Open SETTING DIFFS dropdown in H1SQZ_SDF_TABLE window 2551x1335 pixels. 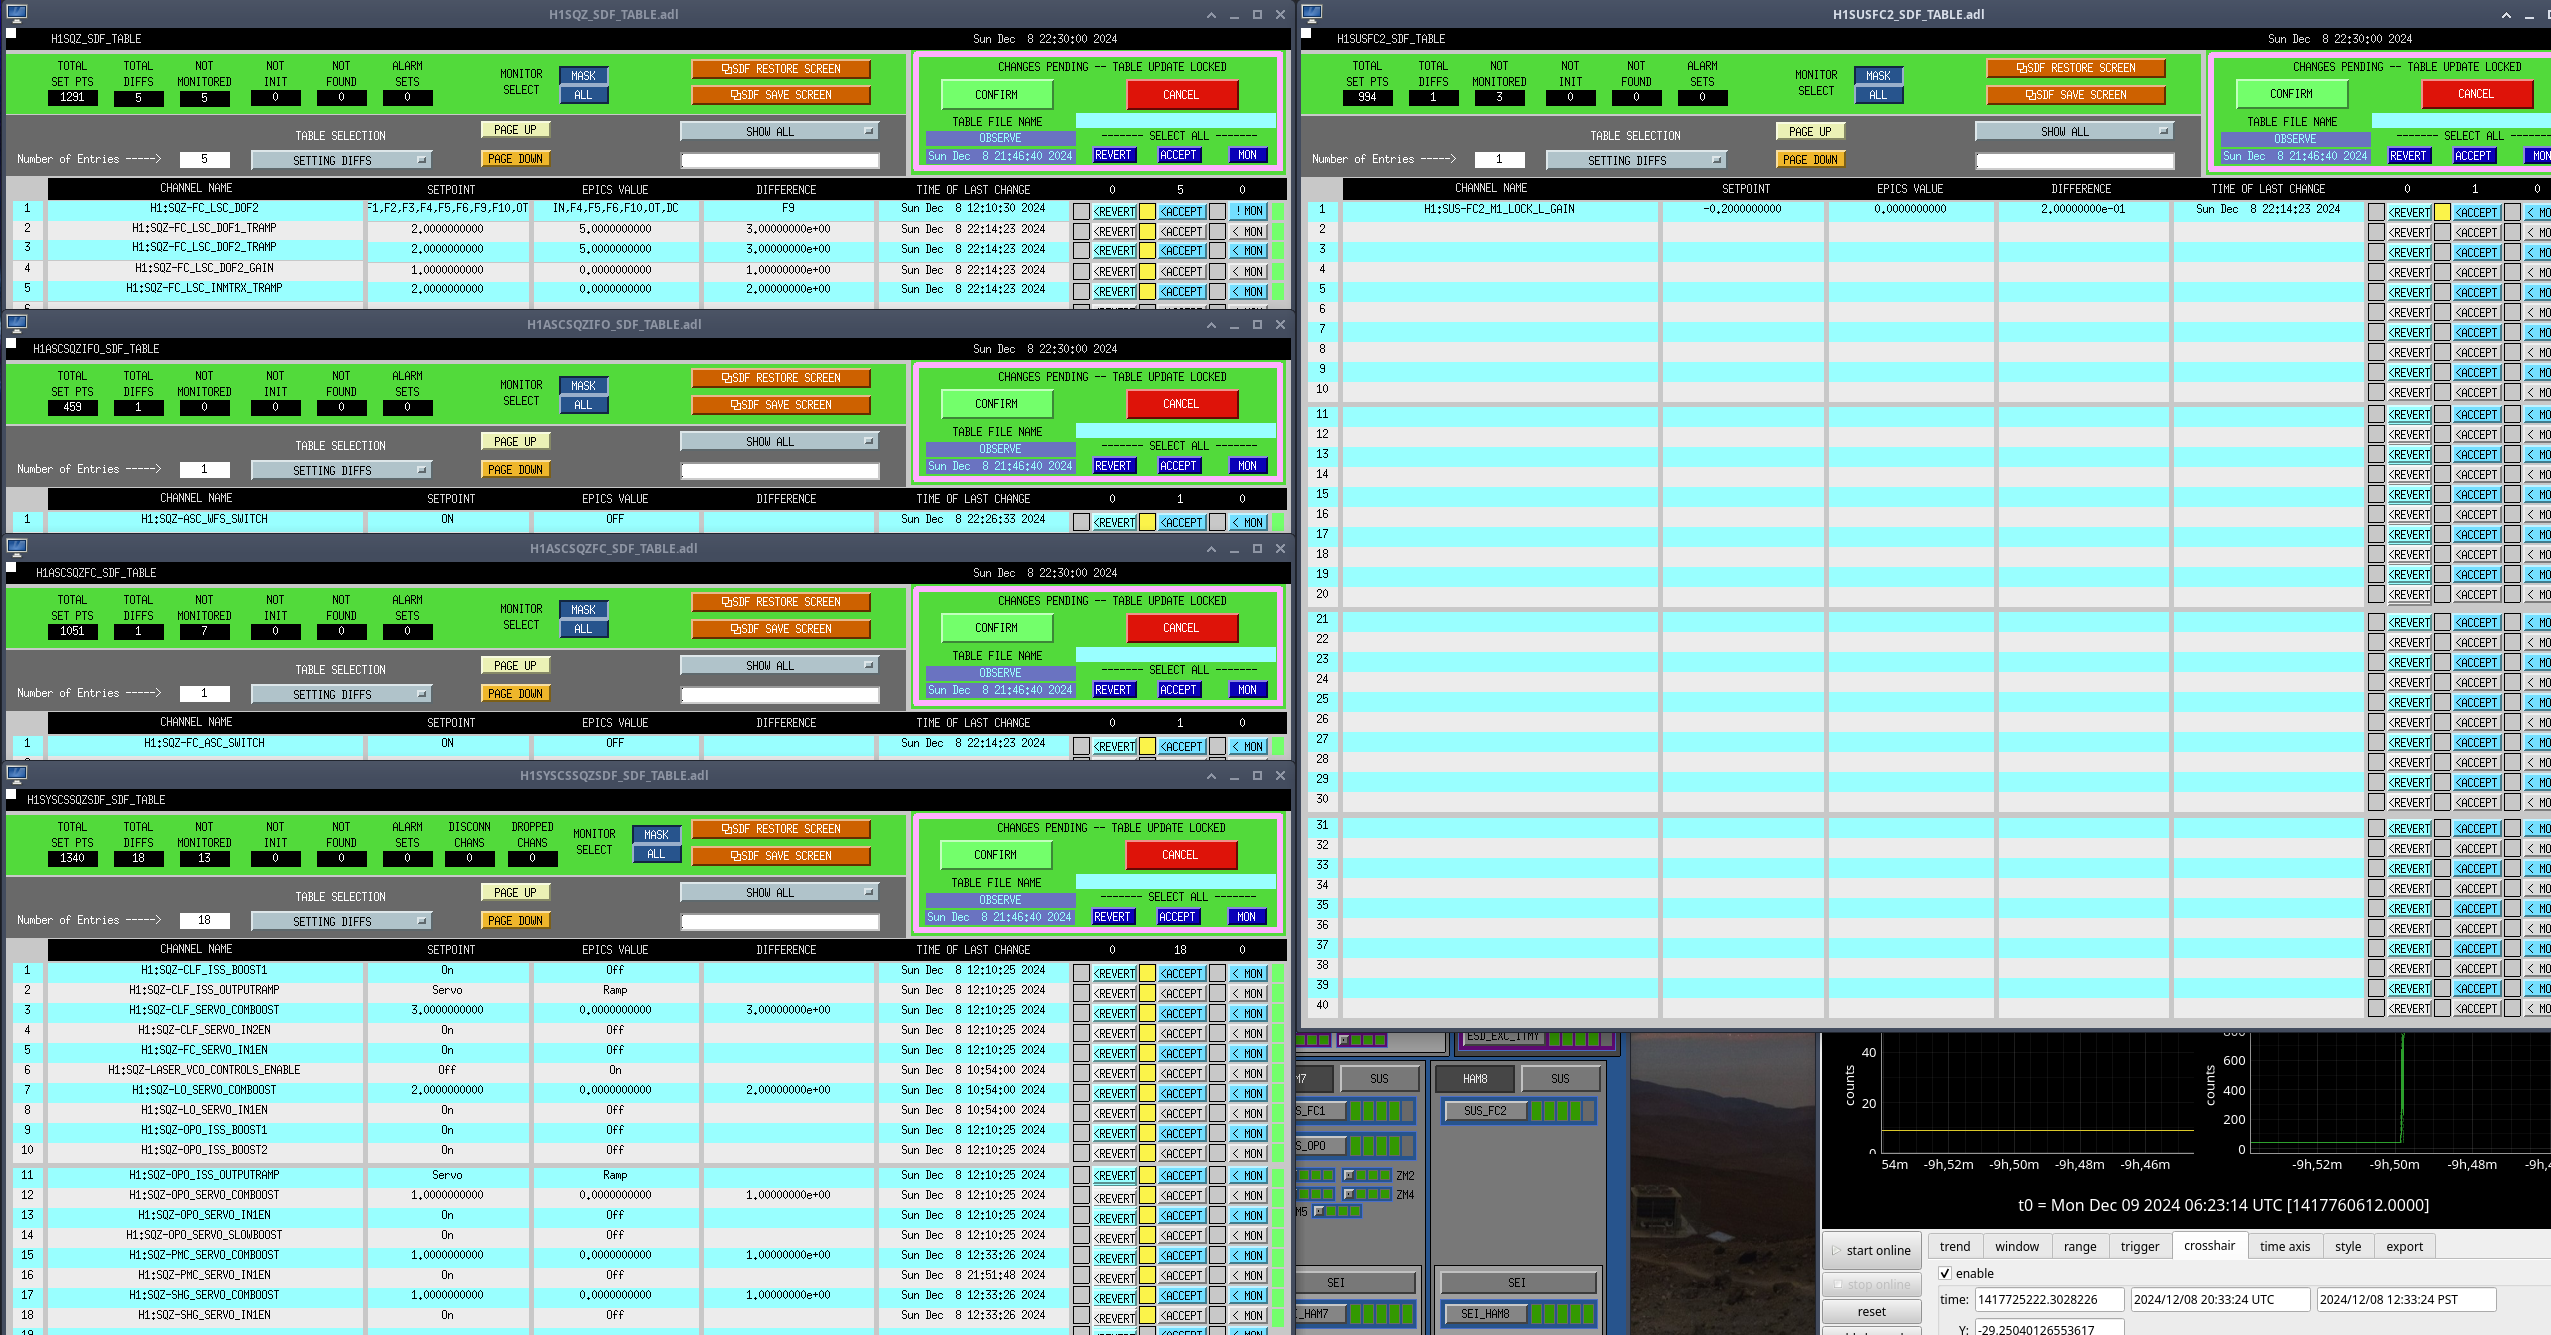[341, 160]
